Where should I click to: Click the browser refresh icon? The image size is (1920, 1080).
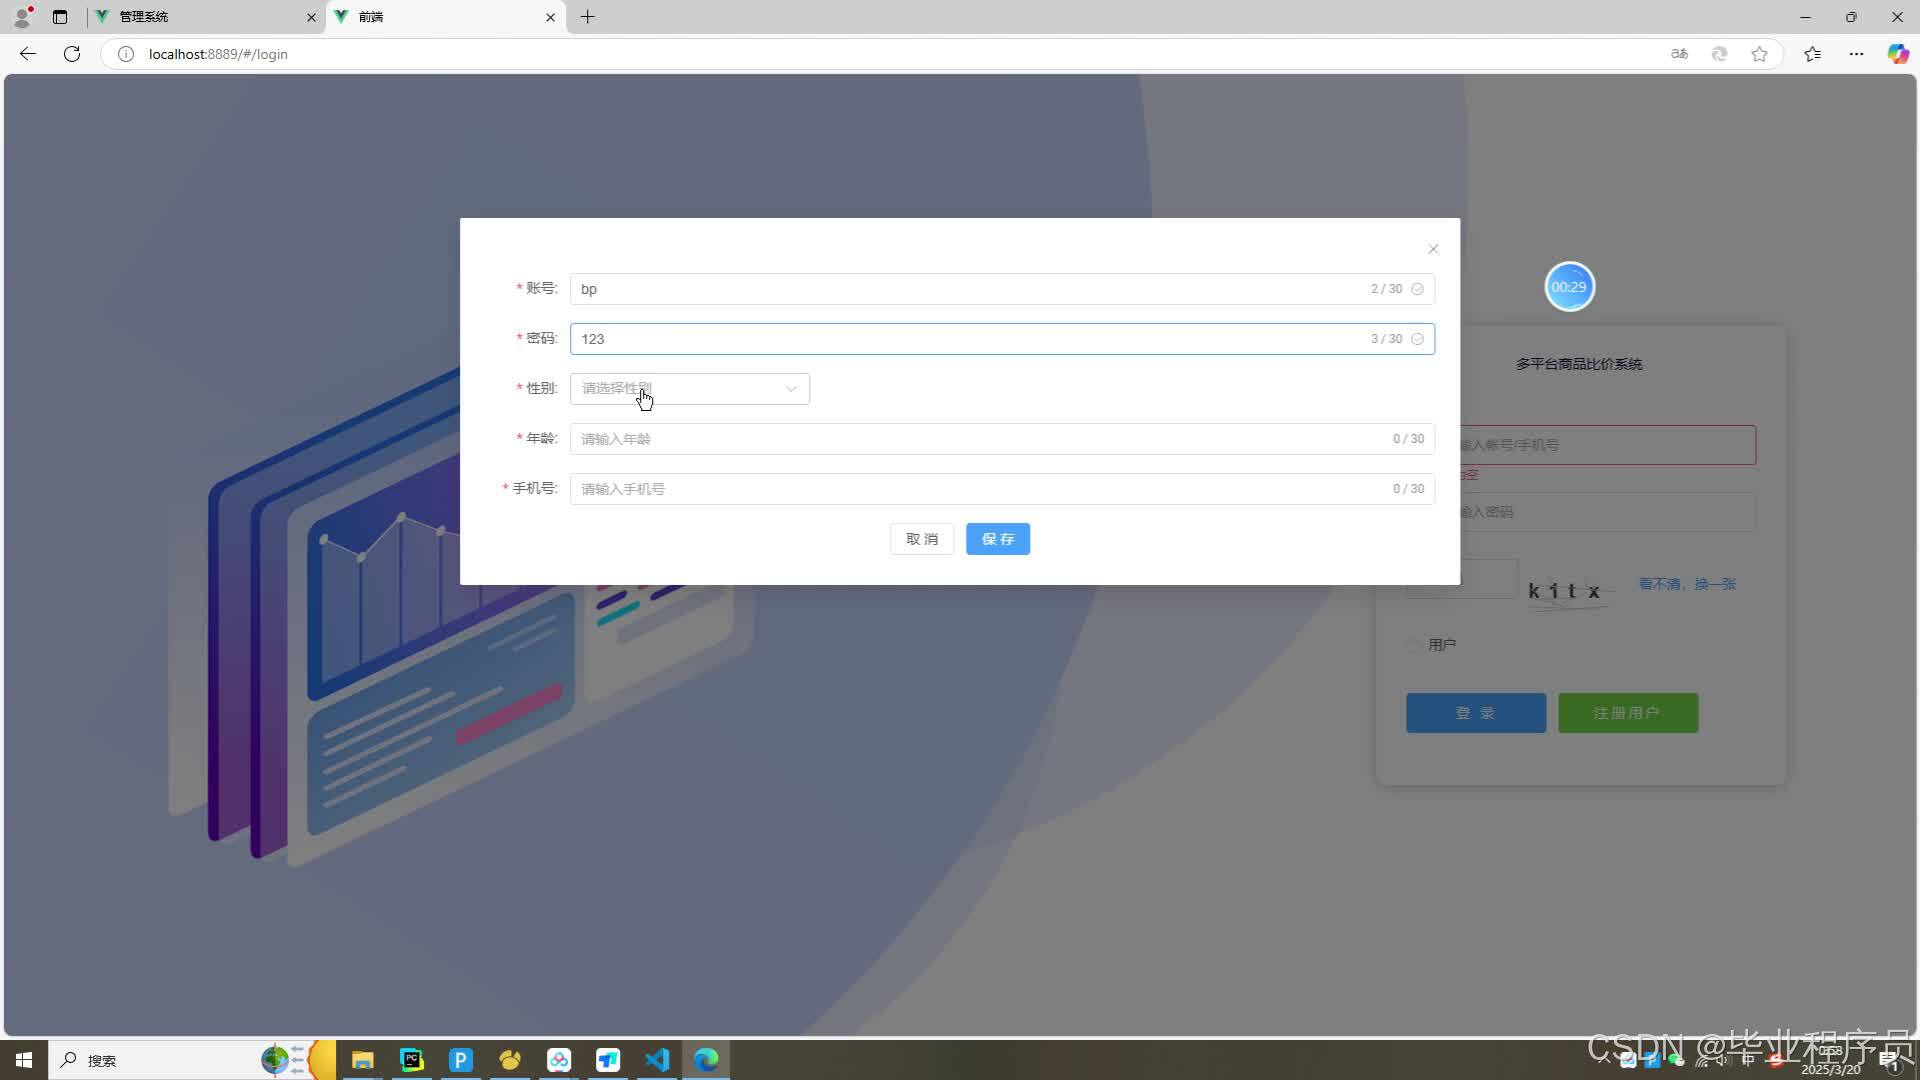[72, 54]
